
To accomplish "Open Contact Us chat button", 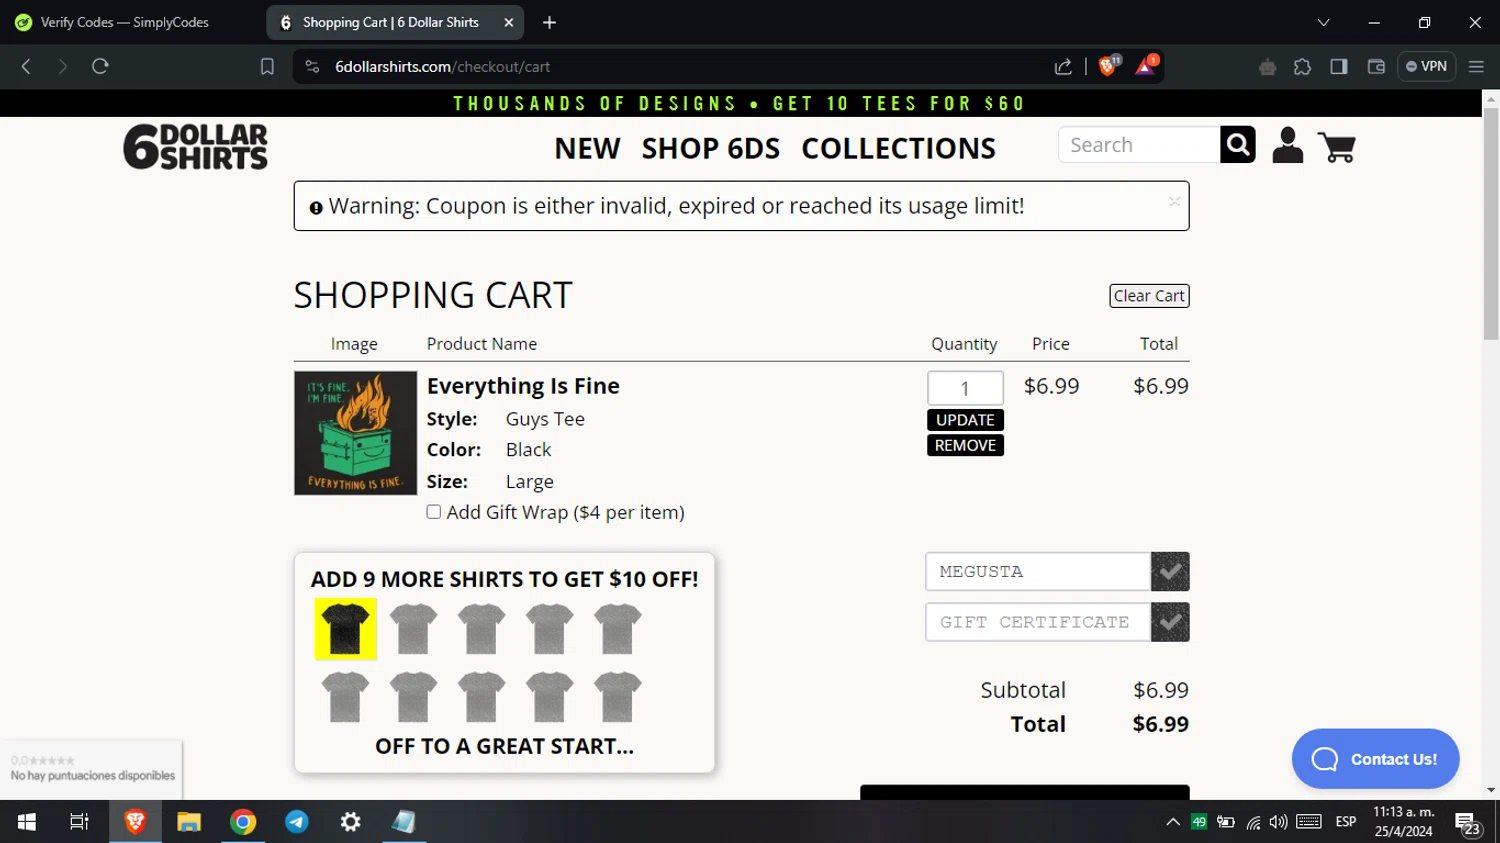I will pyautogui.click(x=1375, y=759).
